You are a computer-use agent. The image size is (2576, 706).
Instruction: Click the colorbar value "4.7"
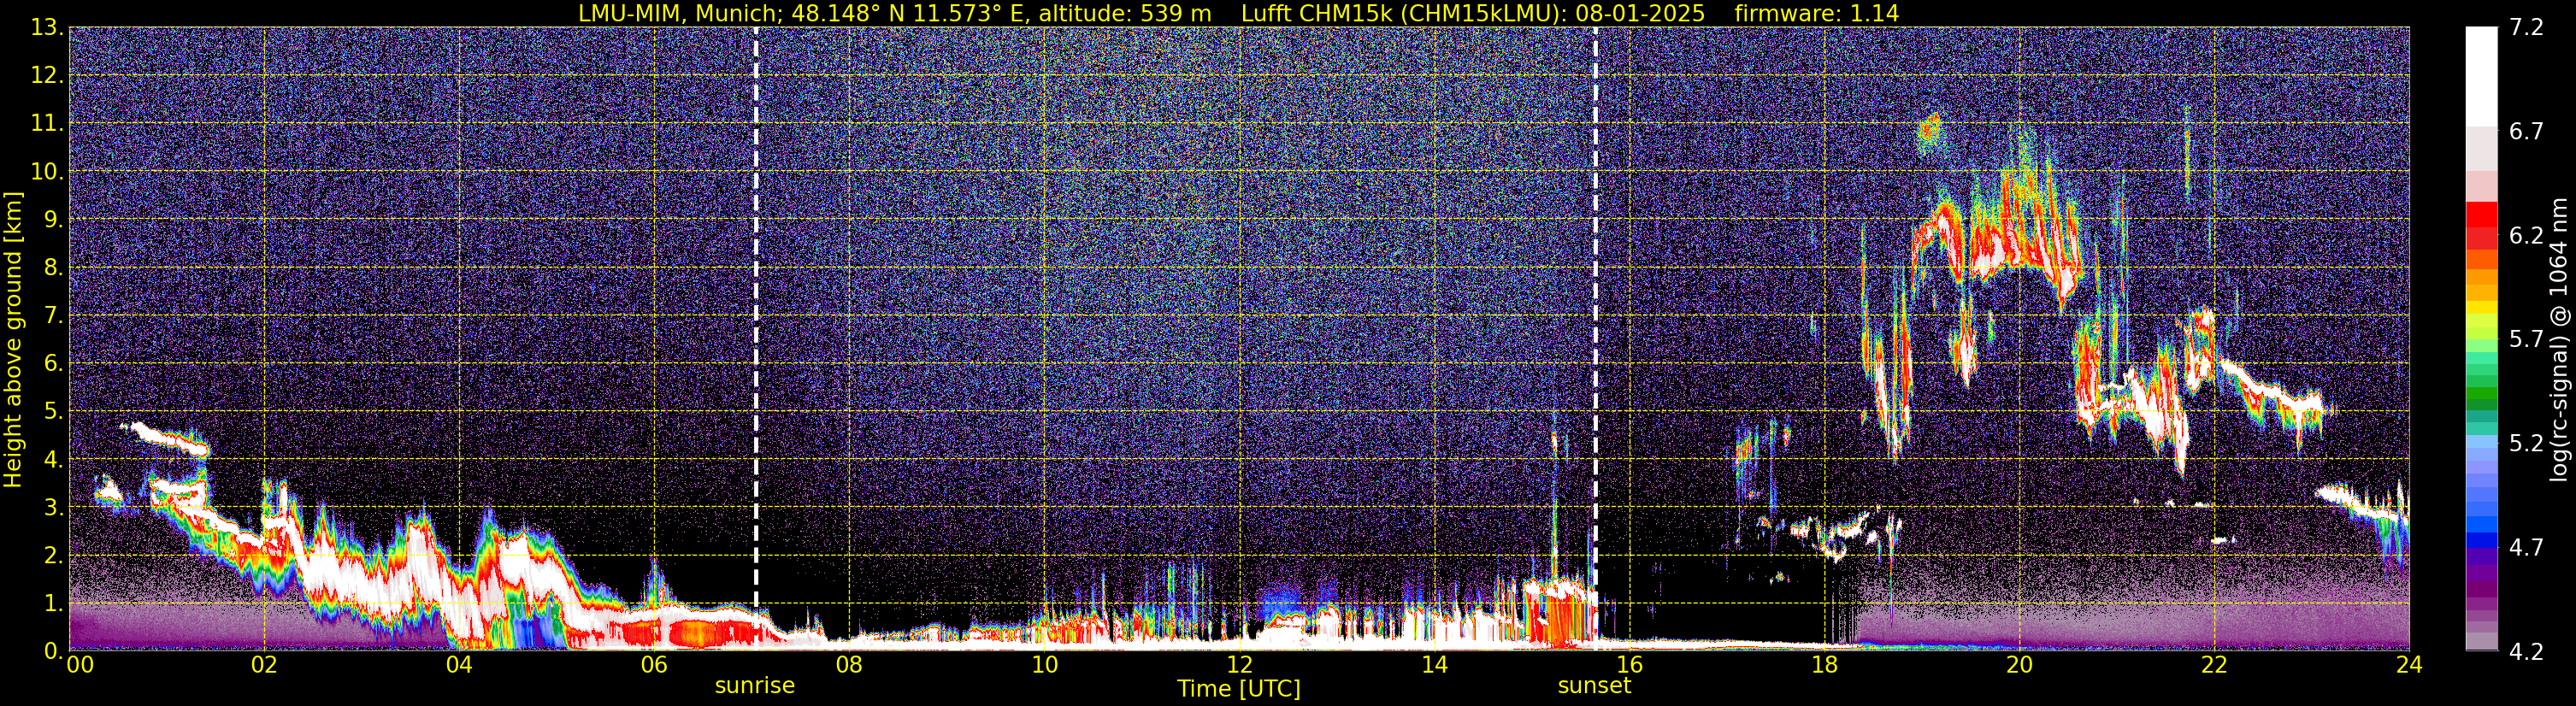click(x=2526, y=548)
